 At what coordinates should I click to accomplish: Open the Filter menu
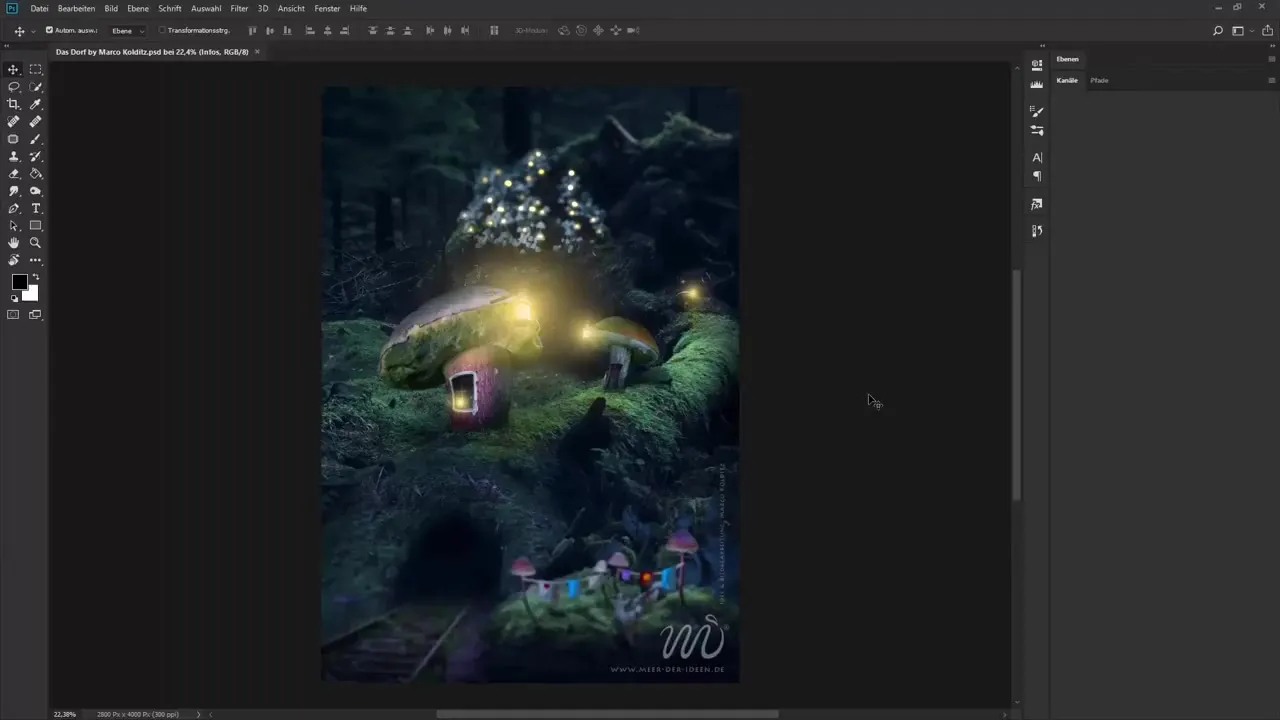coord(239,8)
